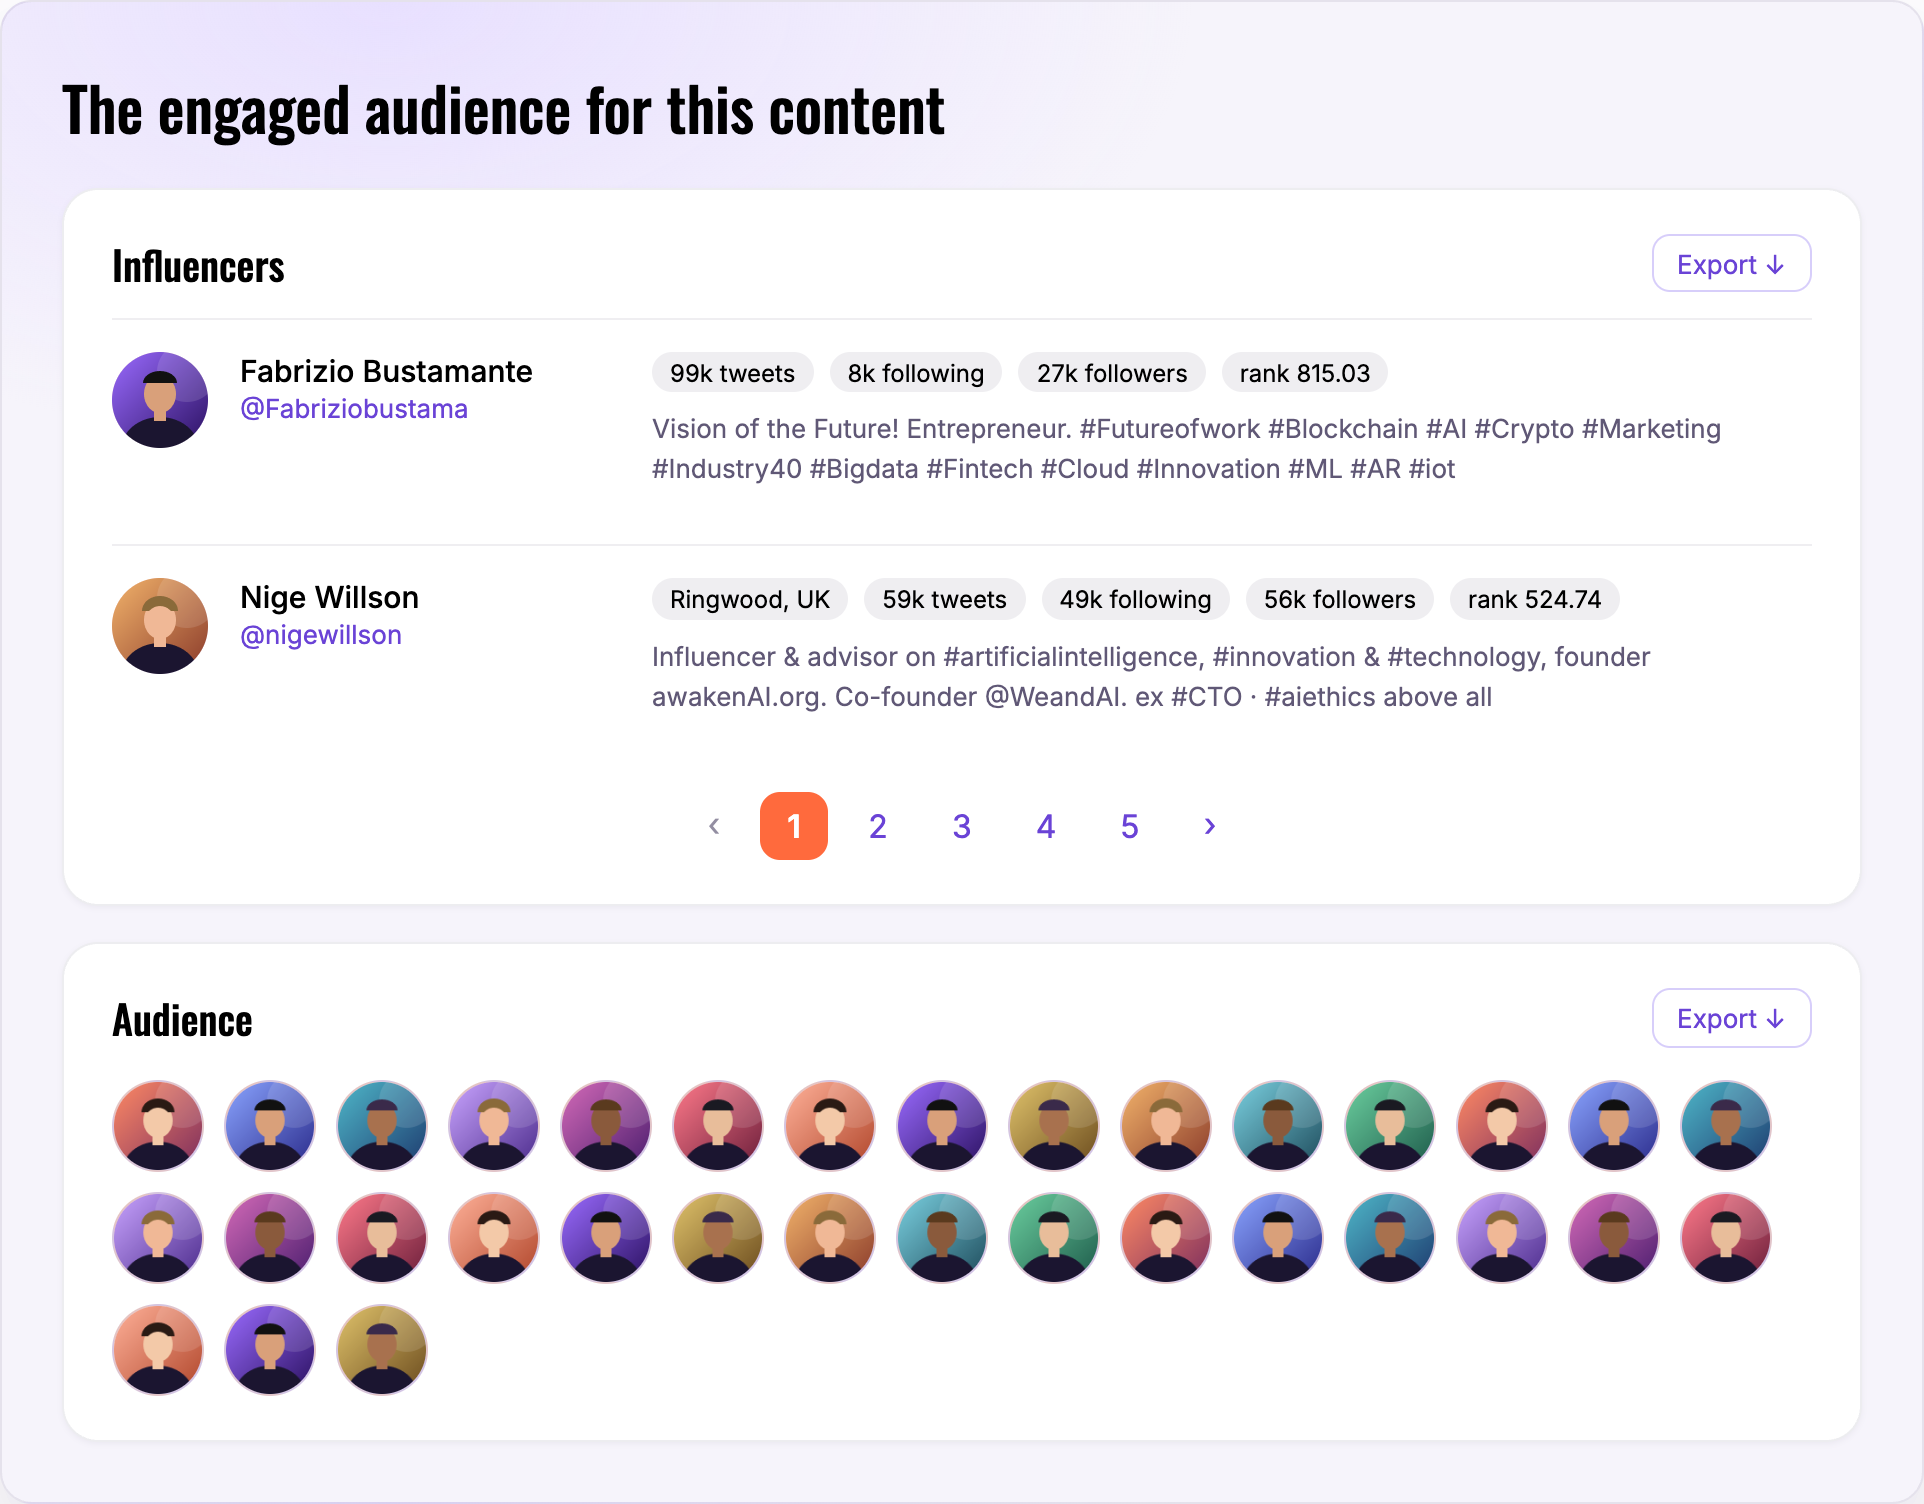Click the 59k tweets tag

pos(945,599)
